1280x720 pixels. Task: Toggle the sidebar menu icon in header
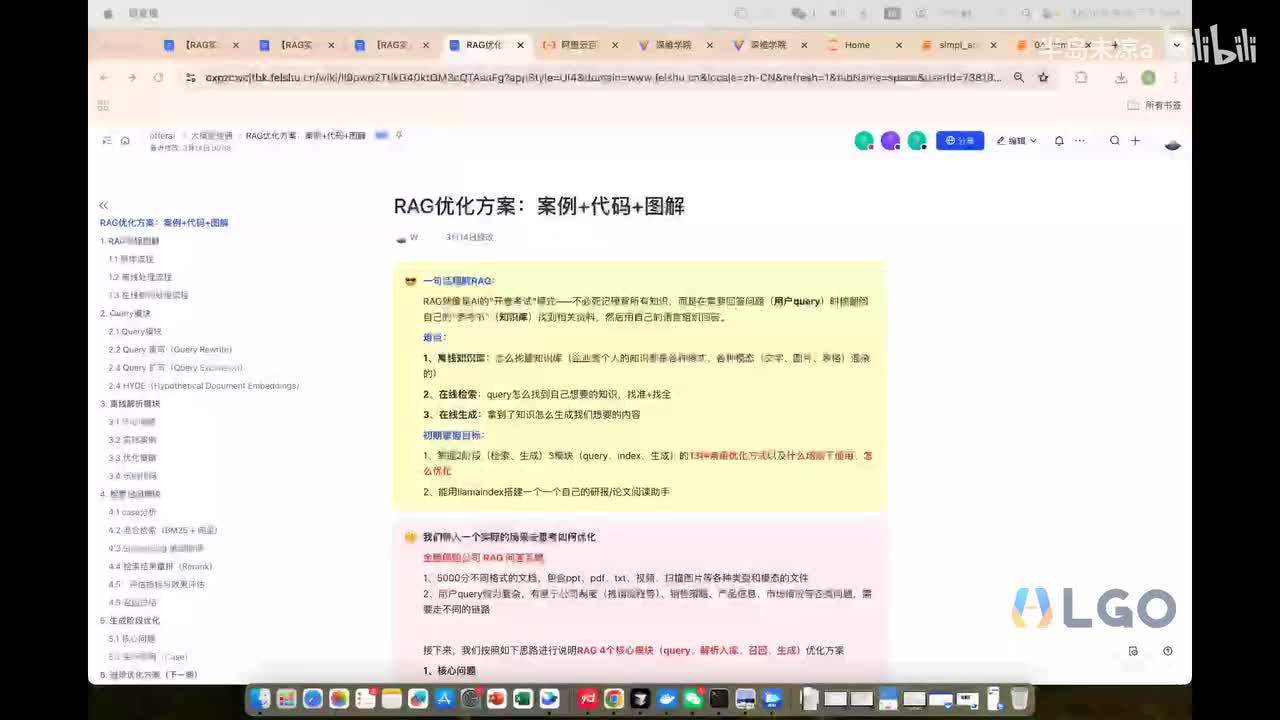(107, 141)
